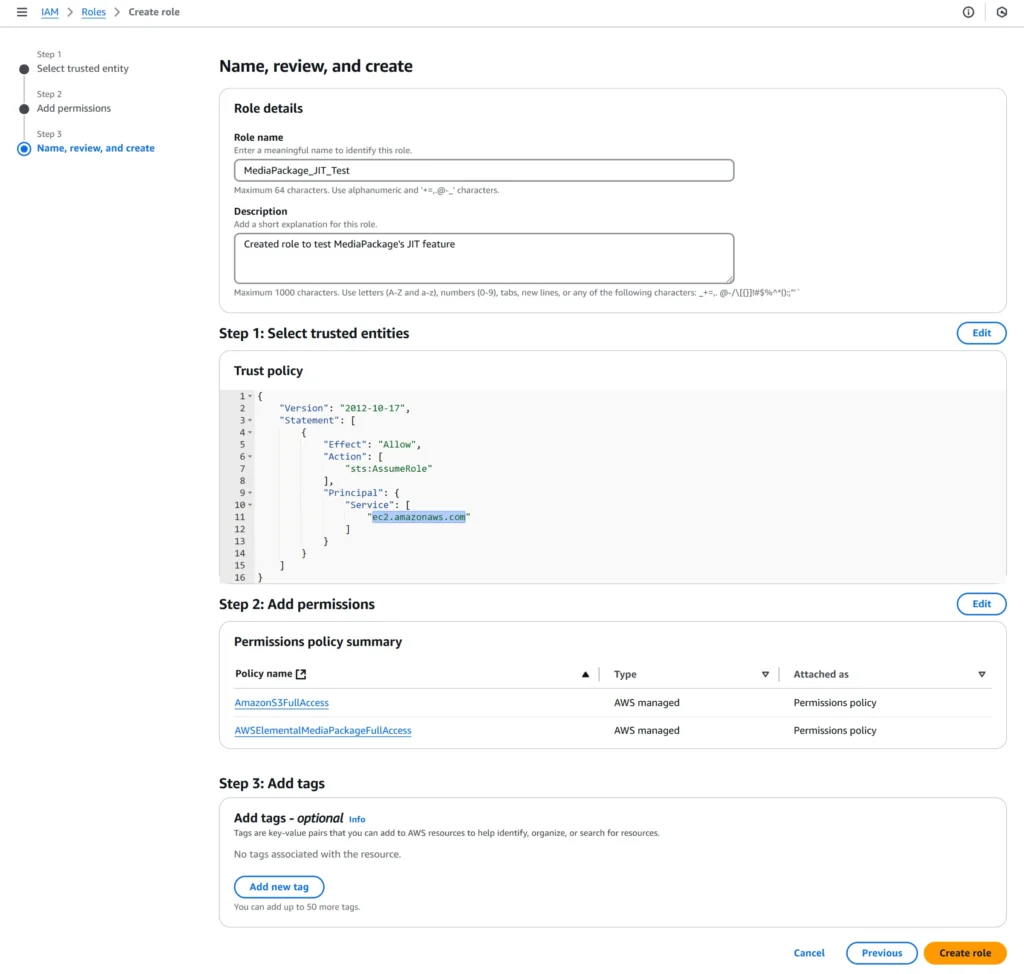This screenshot has height=974, width=1024.
Task: Collapse Action fold arrow on line 6
Action: 250,457
